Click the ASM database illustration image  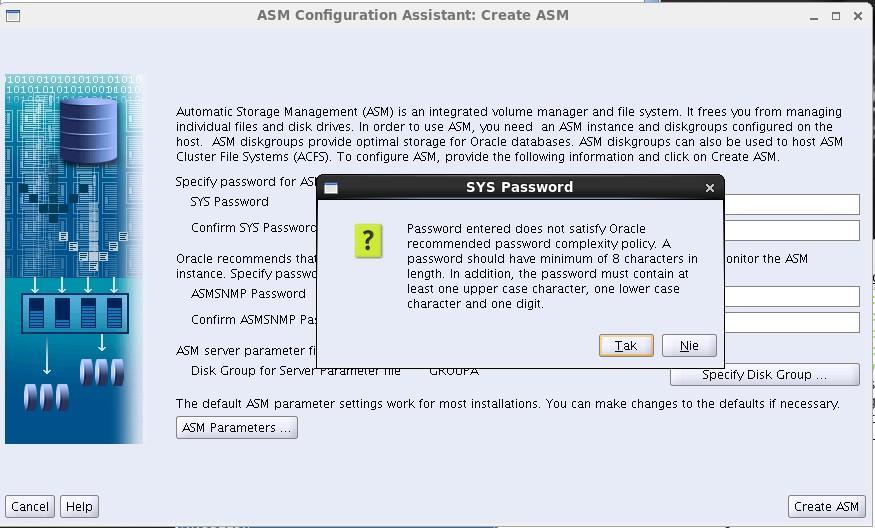74,258
